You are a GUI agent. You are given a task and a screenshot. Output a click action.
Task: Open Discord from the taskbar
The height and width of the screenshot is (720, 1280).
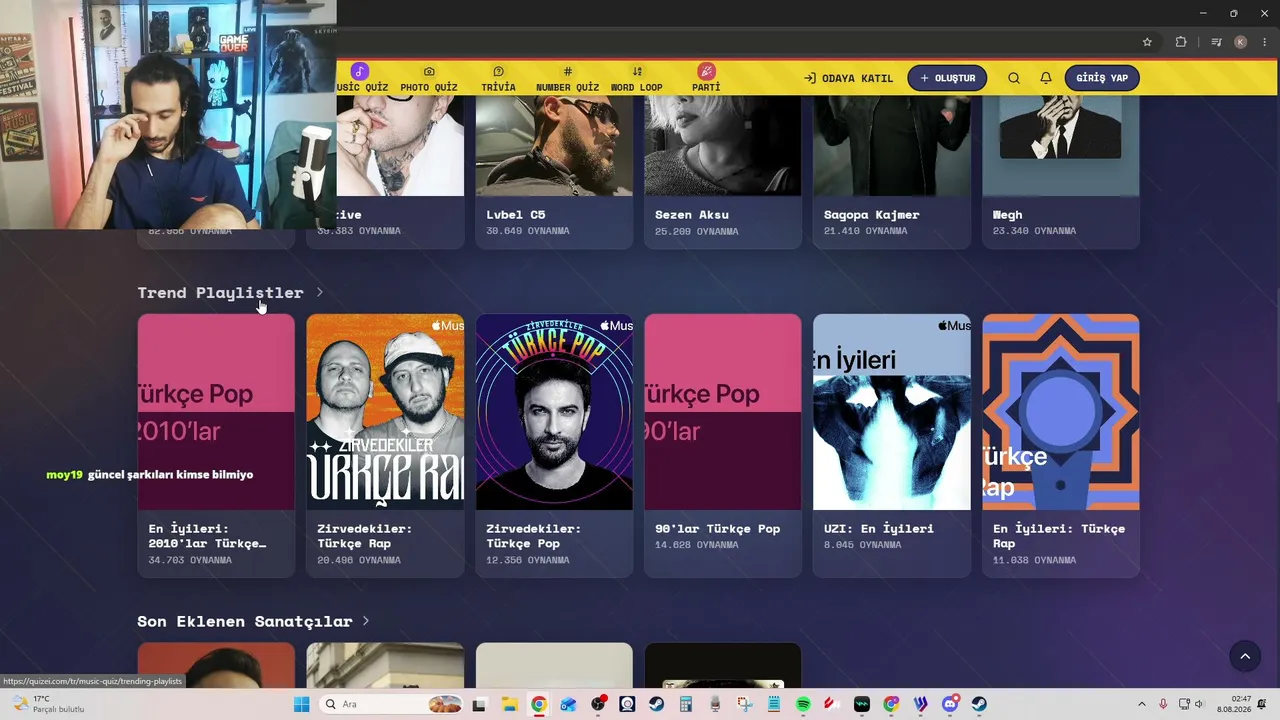pos(950,704)
